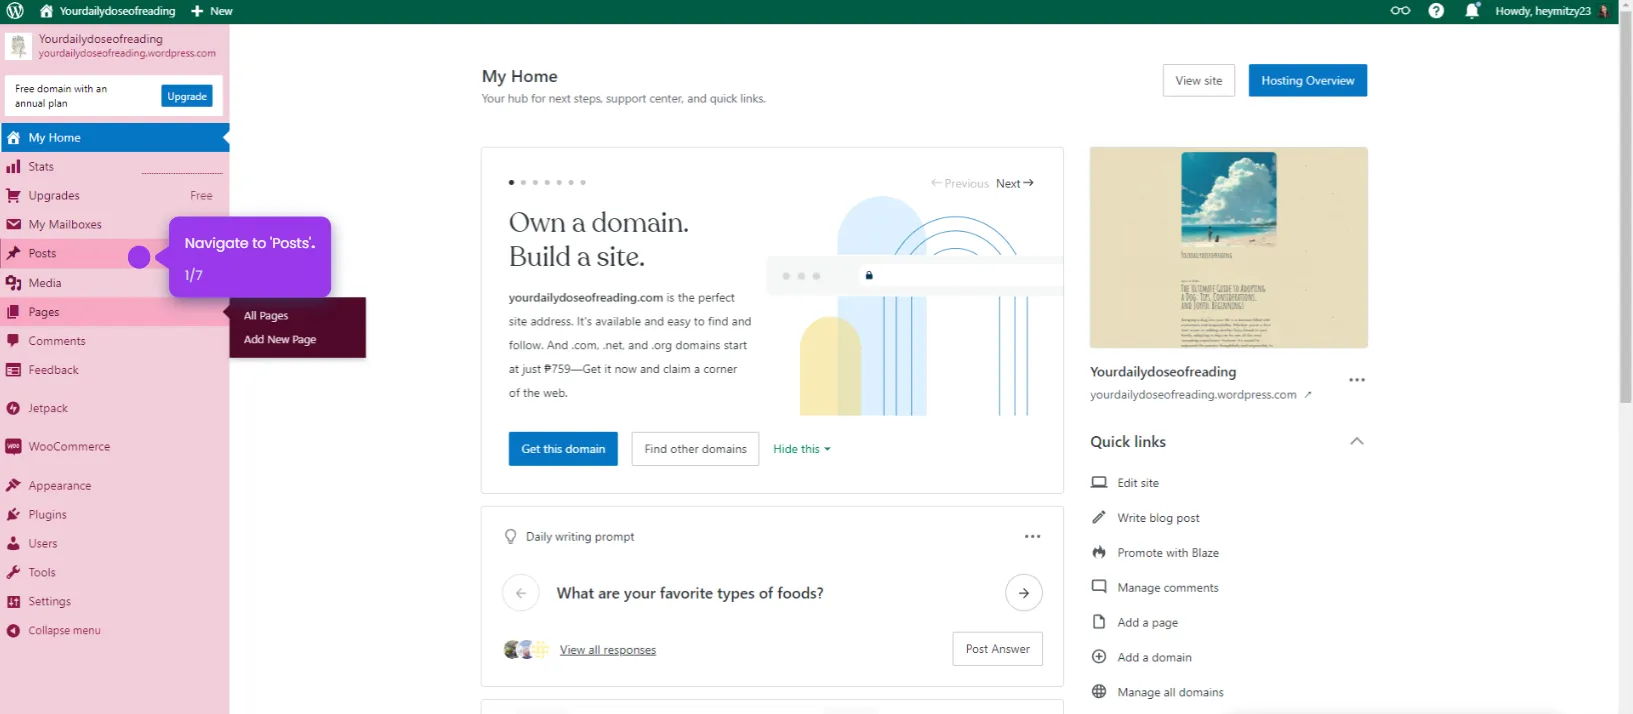Image resolution: width=1633 pixels, height=714 pixels.
Task: Open the site card three-dots menu
Action: (1356, 380)
